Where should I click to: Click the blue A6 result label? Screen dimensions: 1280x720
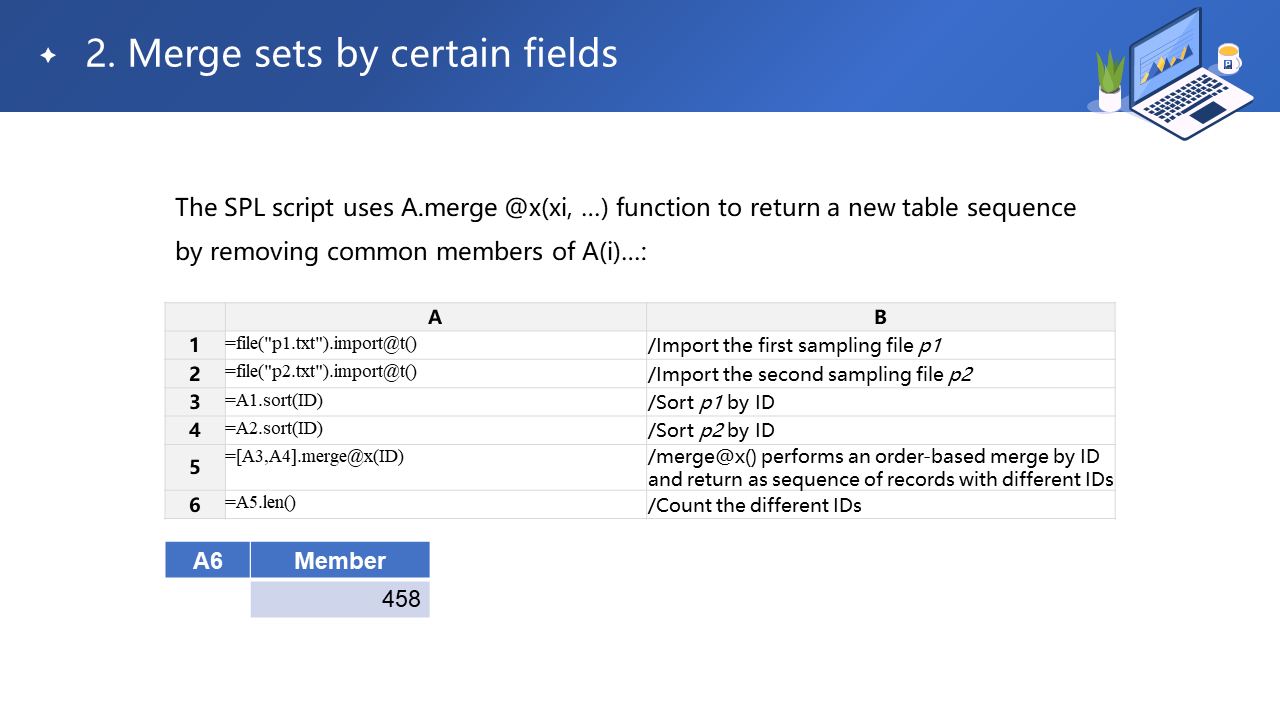tap(207, 560)
